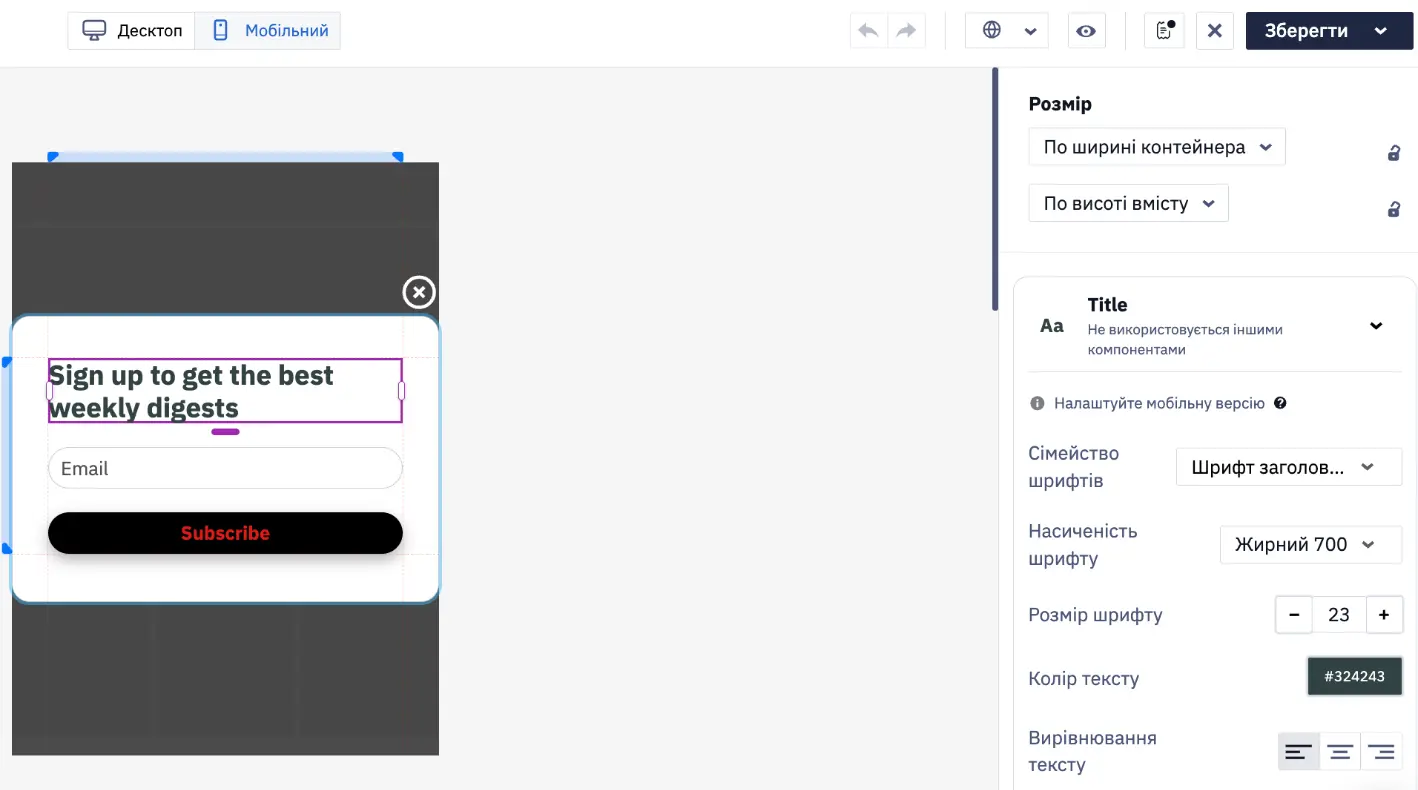This screenshot has width=1418, height=790.
Task: Undo the last change
Action: tap(869, 30)
